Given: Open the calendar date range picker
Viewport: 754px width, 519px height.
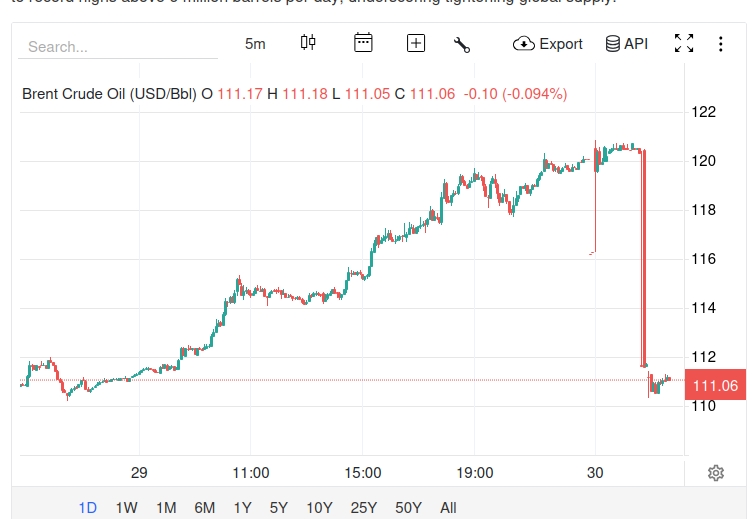Looking at the screenshot, I should pyautogui.click(x=363, y=43).
